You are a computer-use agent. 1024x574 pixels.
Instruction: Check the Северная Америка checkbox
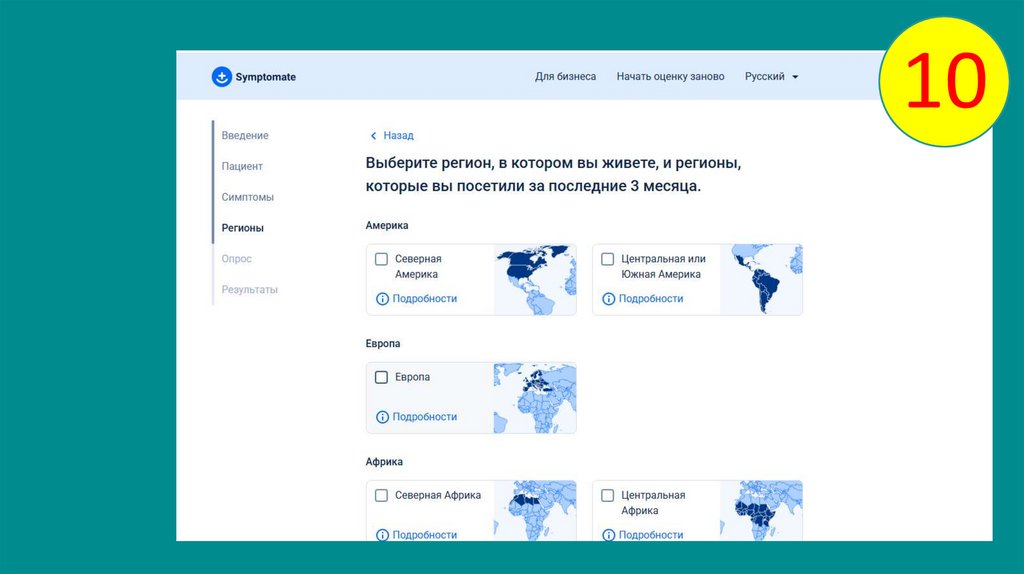[x=381, y=259]
